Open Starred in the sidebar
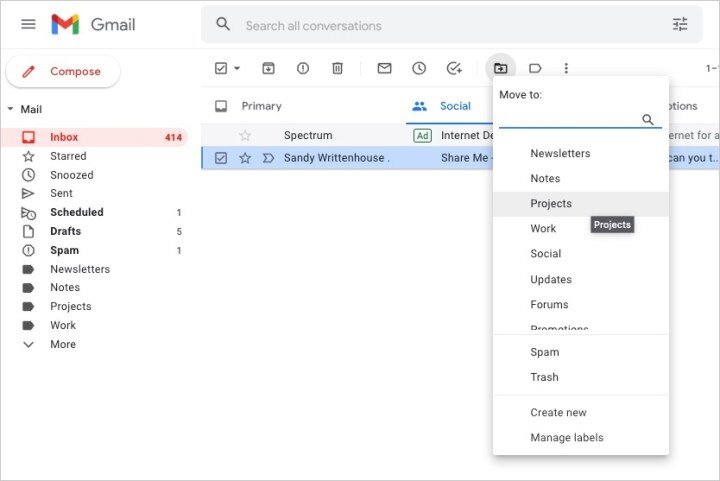 (x=94, y=156)
